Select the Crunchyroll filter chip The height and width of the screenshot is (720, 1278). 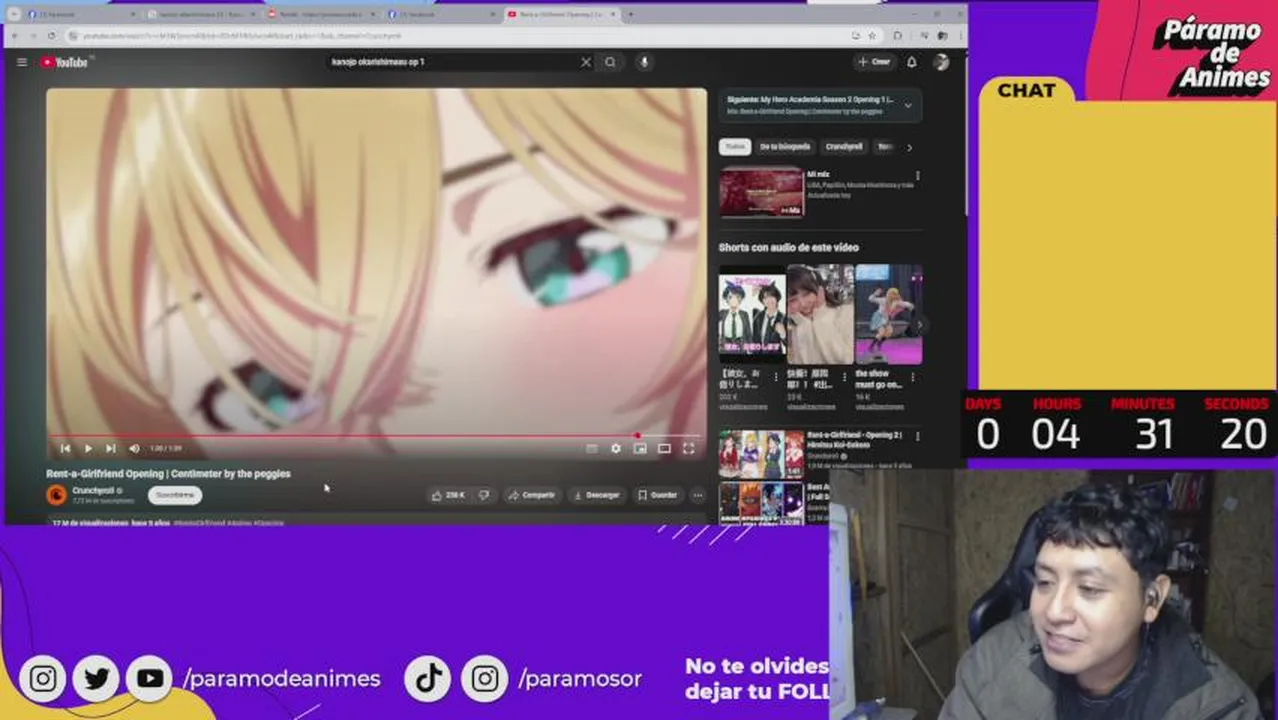pyautogui.click(x=844, y=147)
